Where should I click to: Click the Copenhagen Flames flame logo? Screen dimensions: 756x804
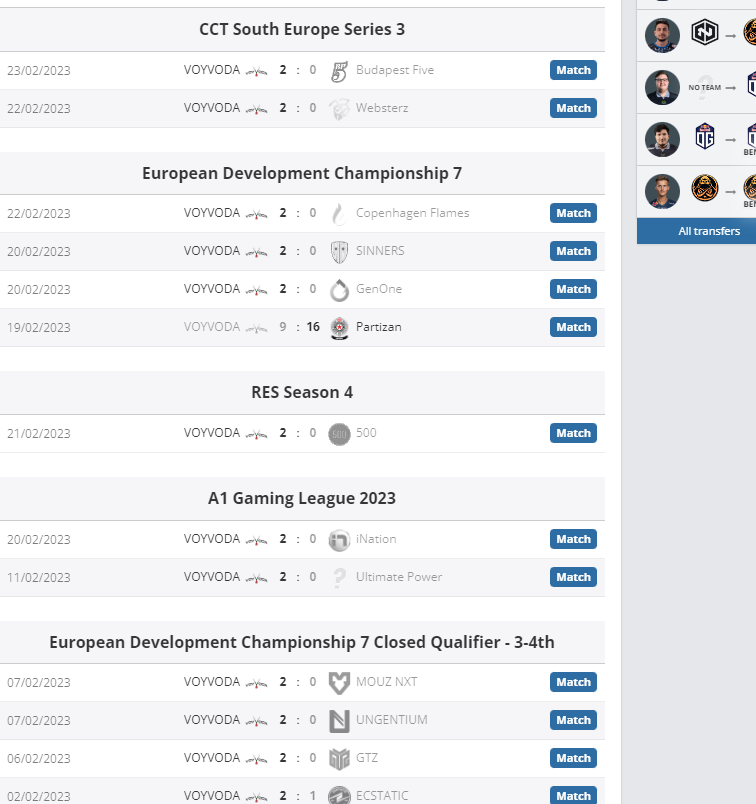(x=339, y=214)
